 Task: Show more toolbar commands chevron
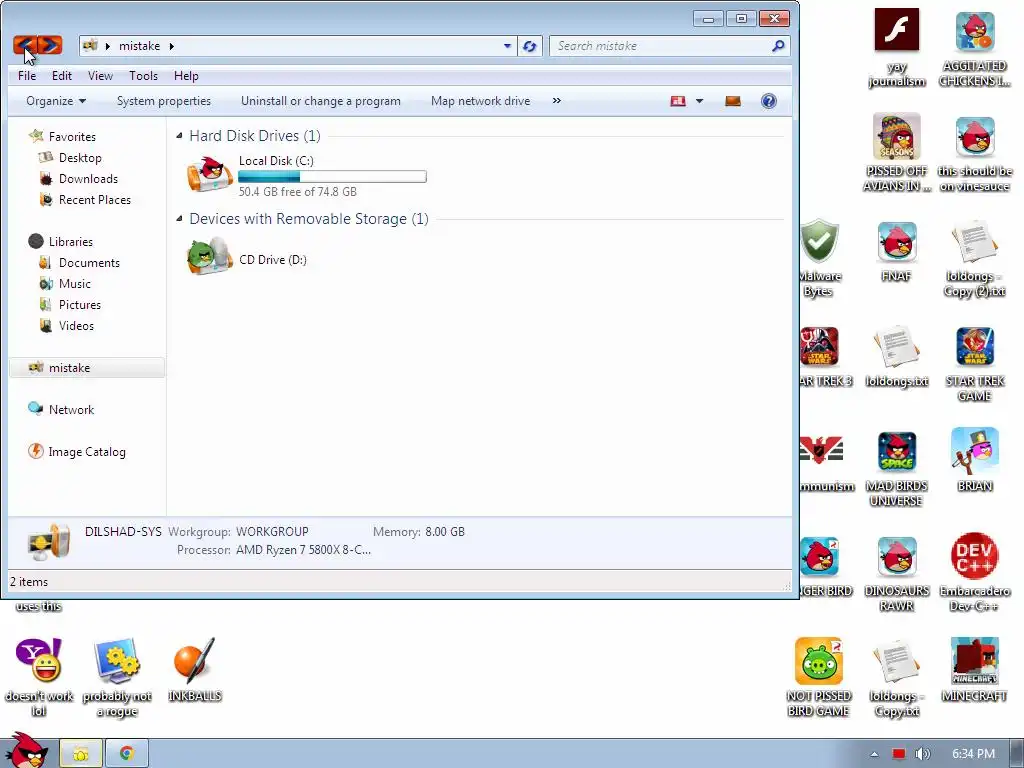tap(556, 101)
